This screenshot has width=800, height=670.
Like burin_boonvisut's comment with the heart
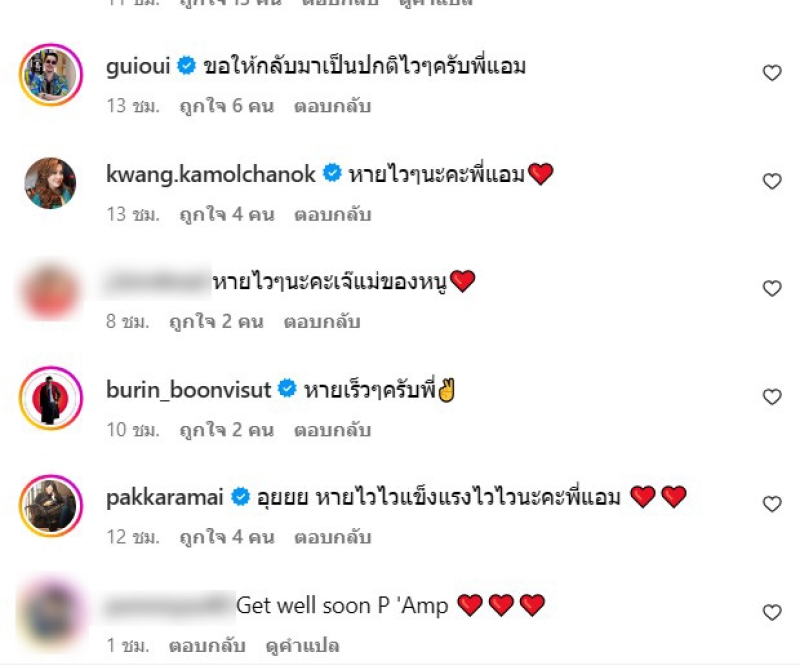point(772,397)
